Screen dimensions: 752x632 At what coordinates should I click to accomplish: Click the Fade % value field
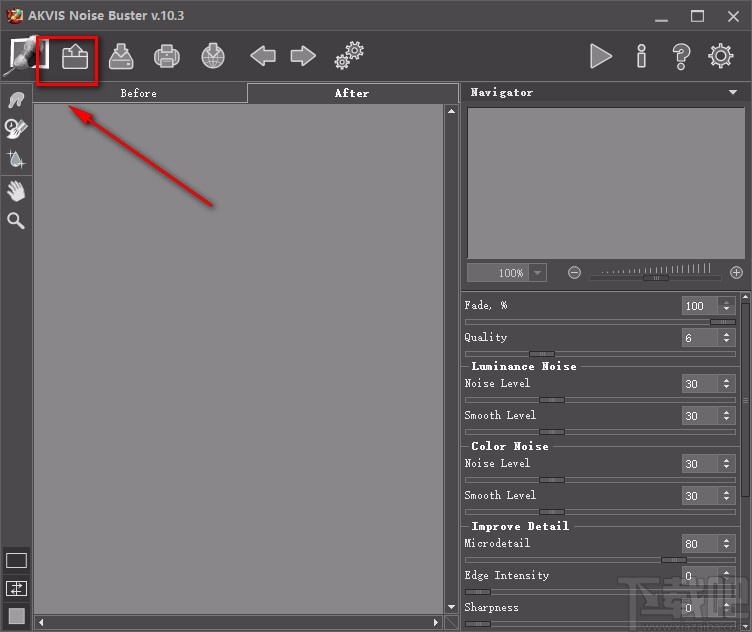[699, 305]
